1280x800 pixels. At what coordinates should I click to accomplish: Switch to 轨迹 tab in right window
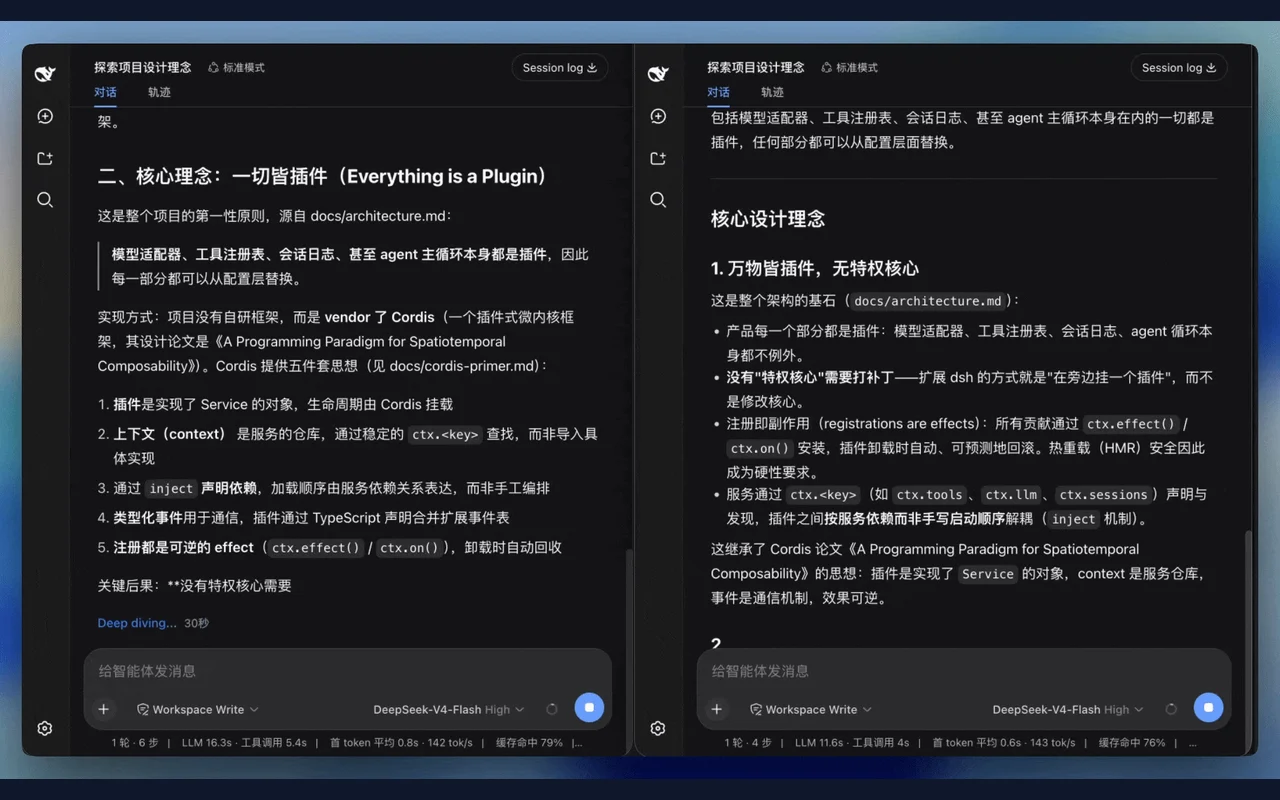[772, 92]
